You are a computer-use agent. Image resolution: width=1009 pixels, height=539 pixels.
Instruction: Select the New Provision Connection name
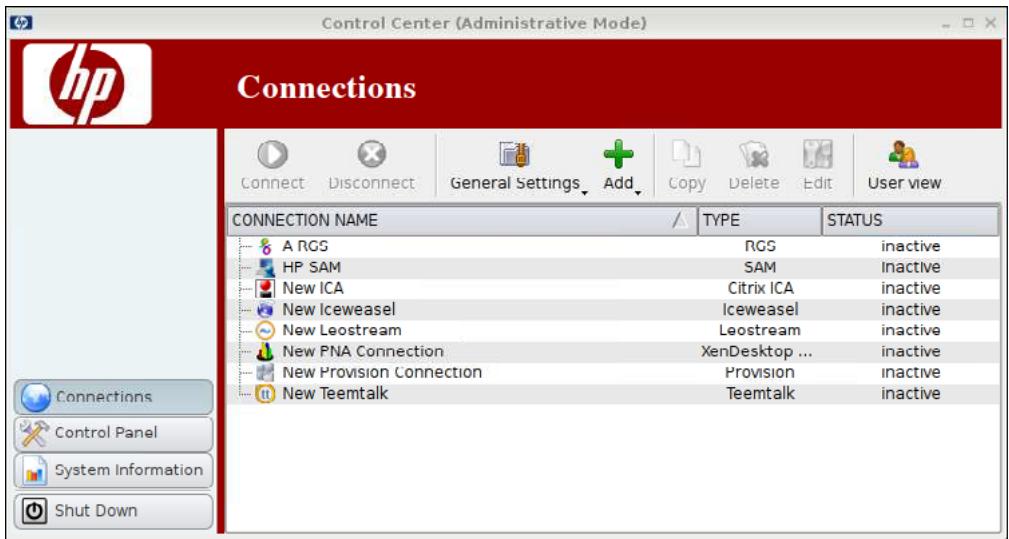(382, 372)
